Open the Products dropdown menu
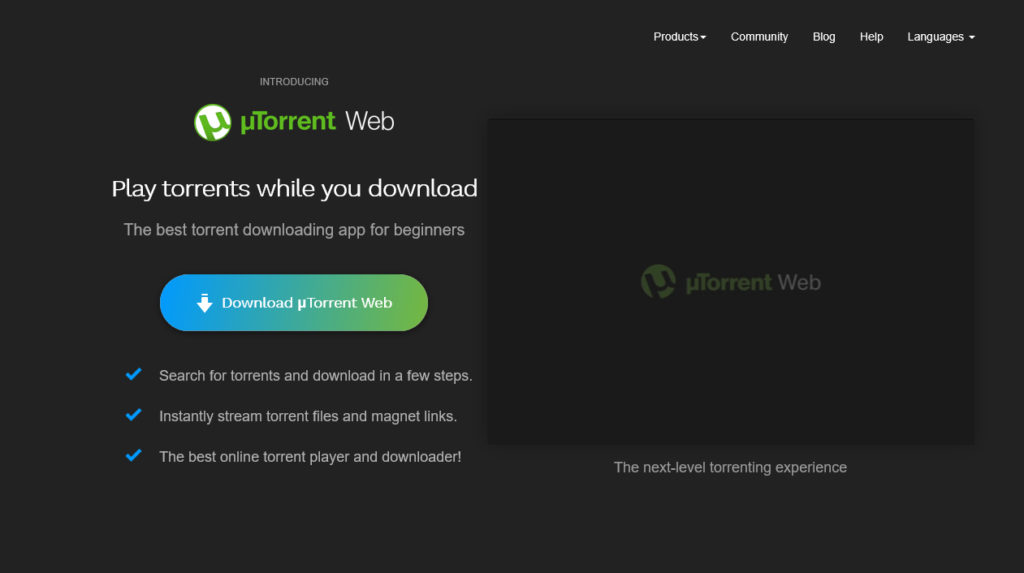The width and height of the screenshot is (1024, 573). (679, 37)
